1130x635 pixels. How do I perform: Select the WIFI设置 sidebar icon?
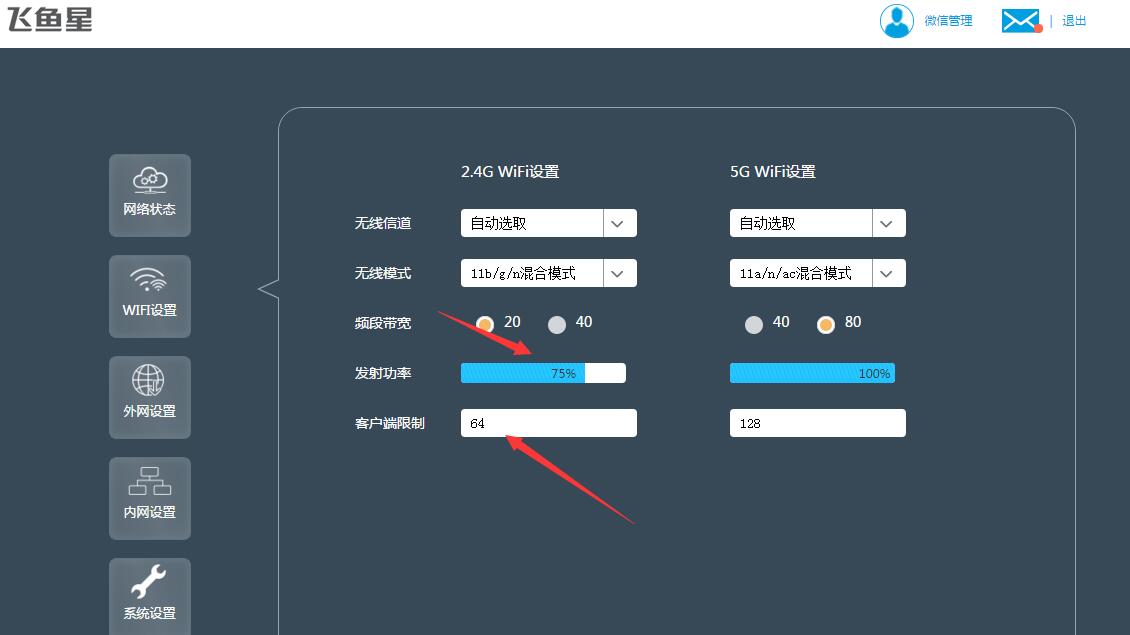point(149,296)
